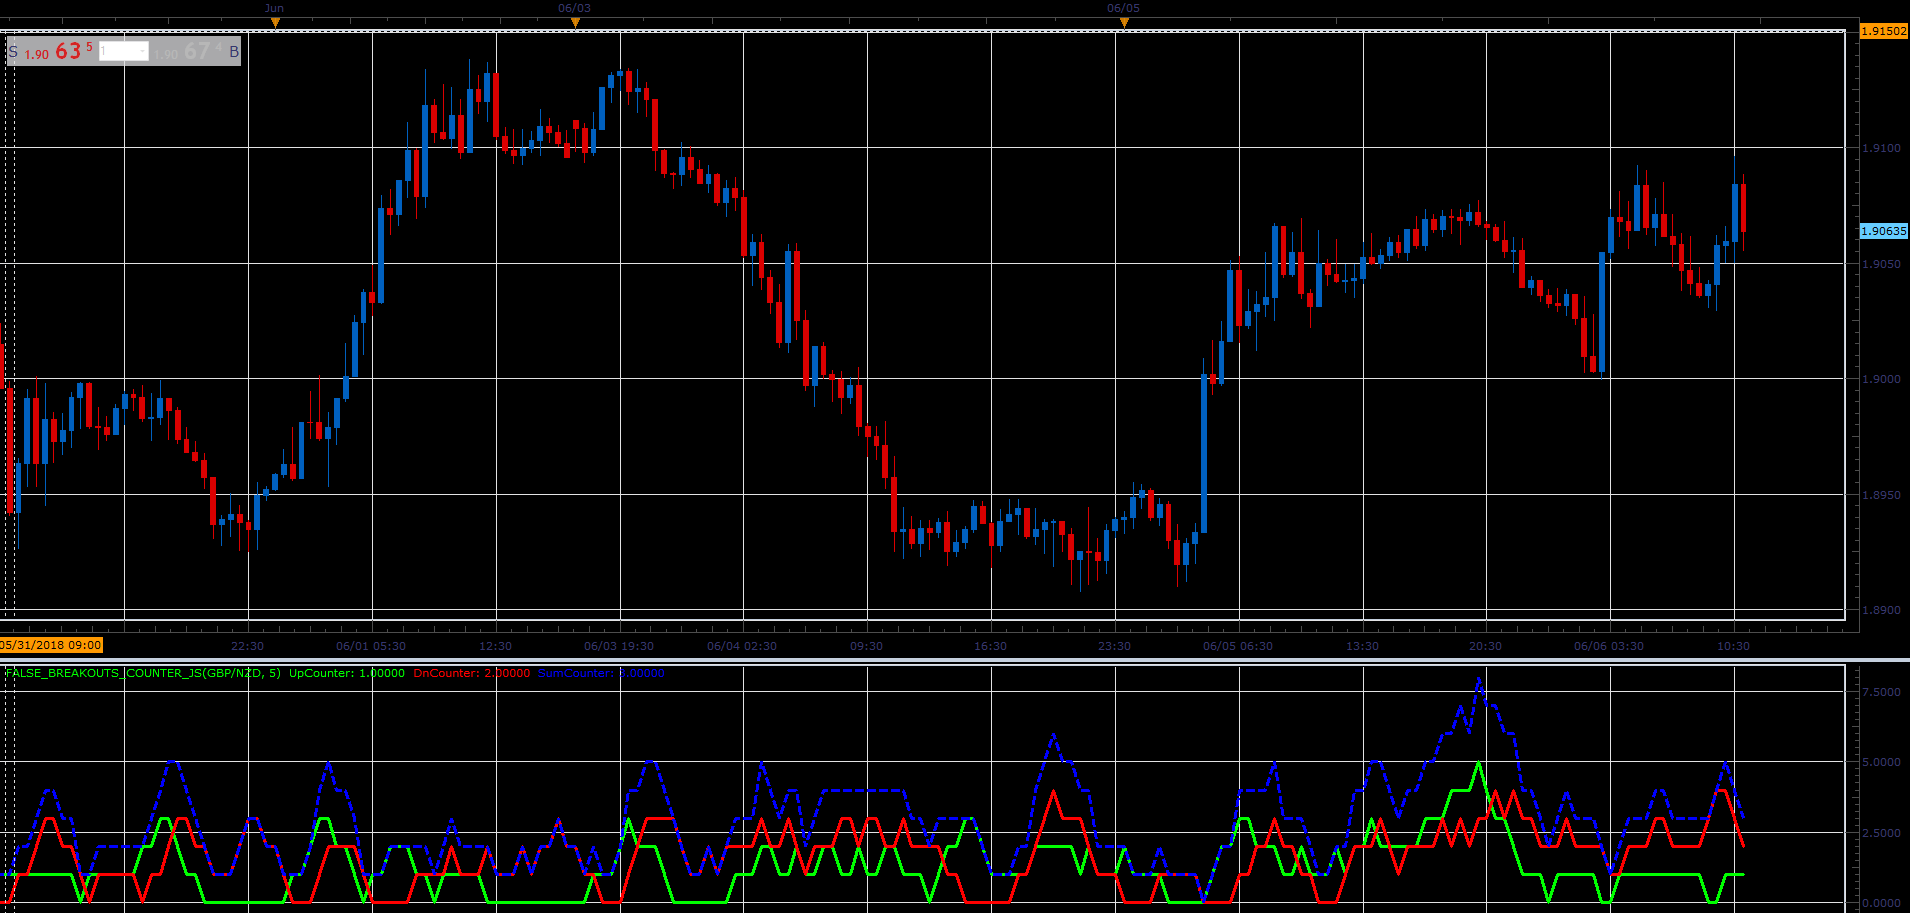1910x913 pixels.
Task: Click the 10:30 time axis label
Action: 1733,646
